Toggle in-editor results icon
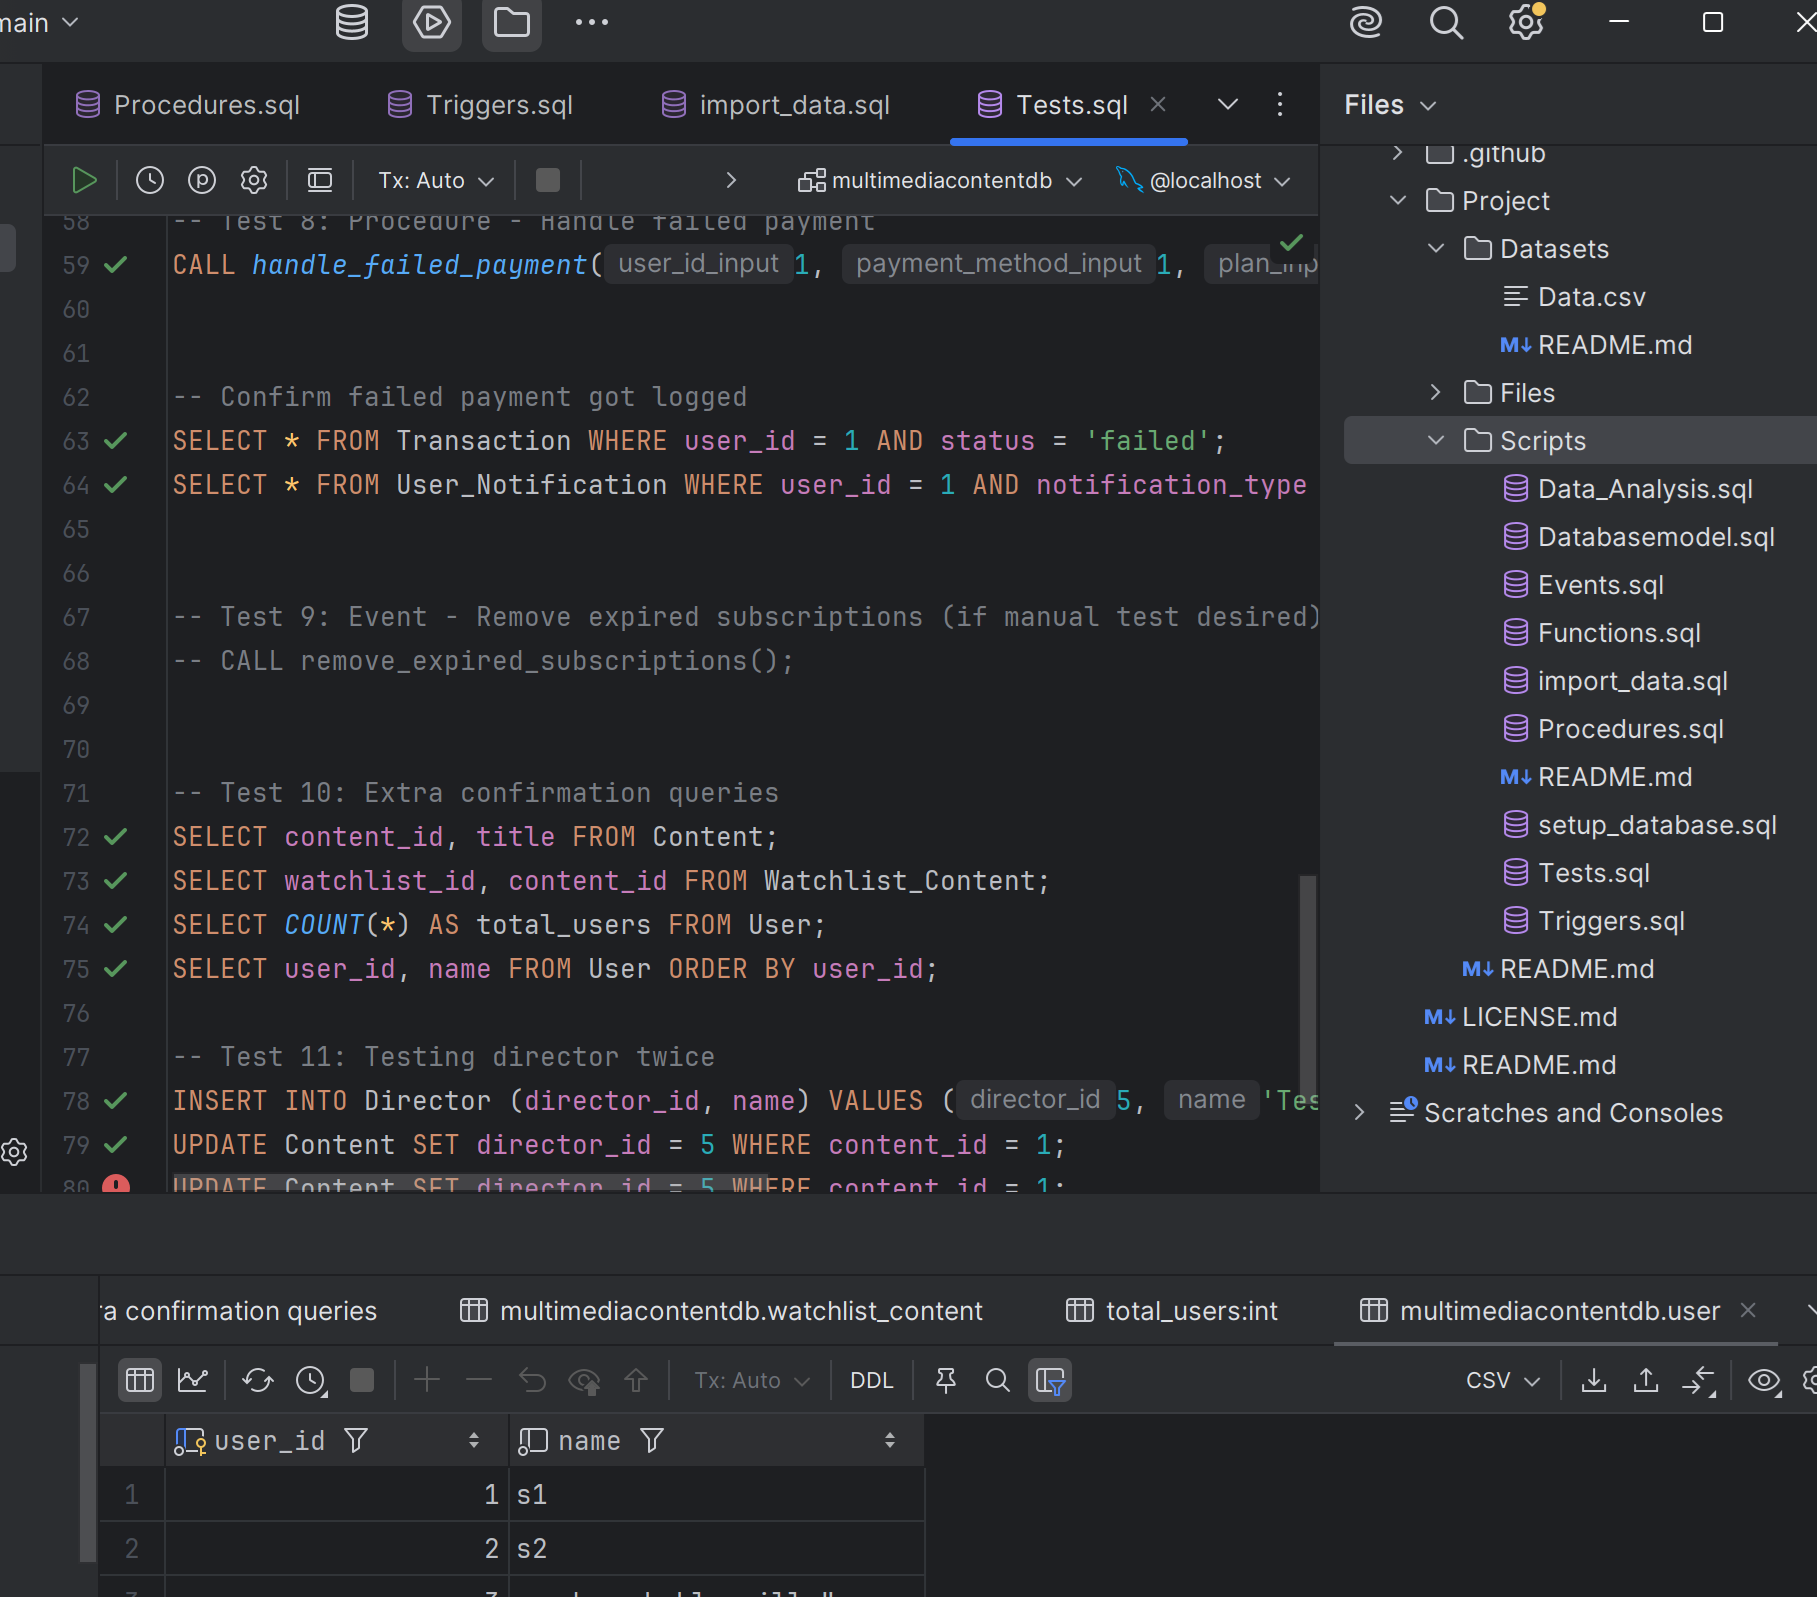This screenshot has height=1597, width=1817. 320,180
